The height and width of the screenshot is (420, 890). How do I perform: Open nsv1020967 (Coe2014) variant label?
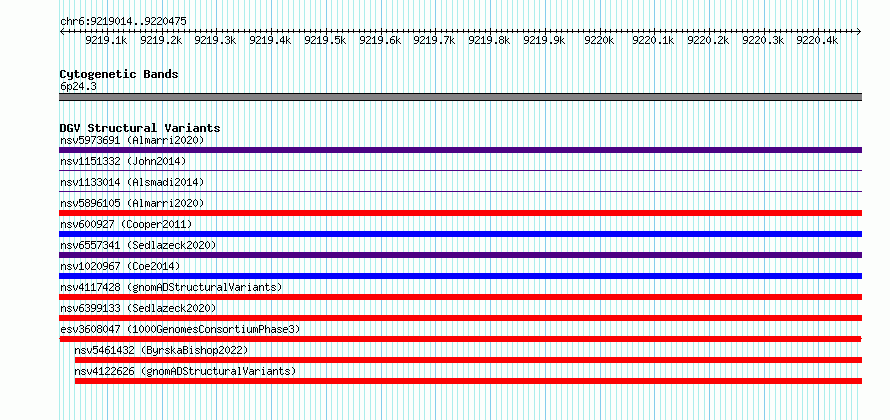(x=120, y=266)
